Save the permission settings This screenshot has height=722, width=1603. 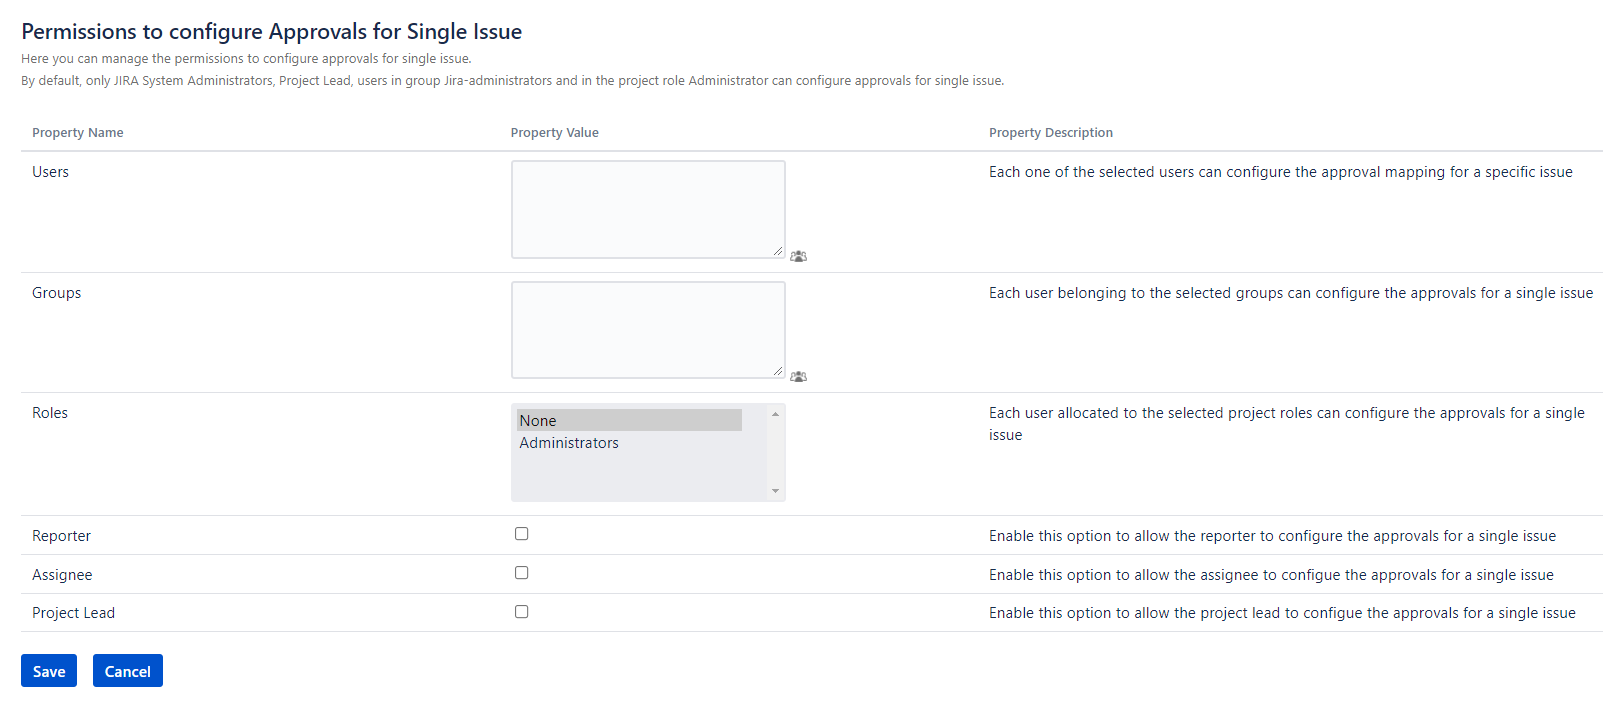49,671
